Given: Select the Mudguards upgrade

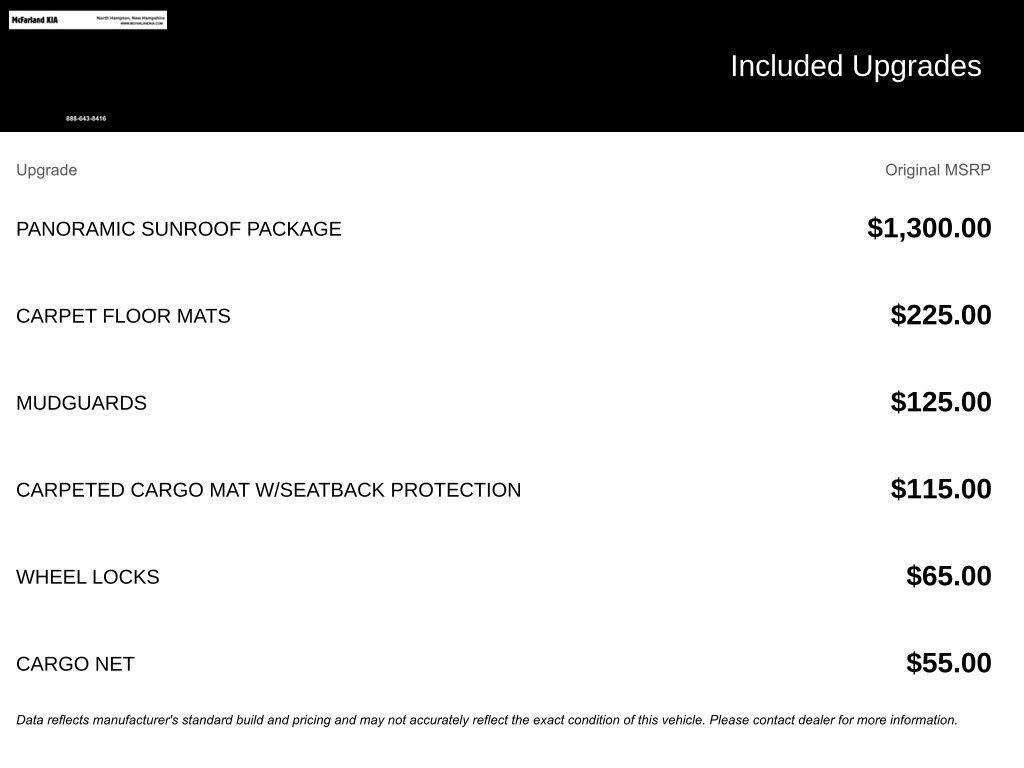Looking at the screenshot, I should pos(81,403).
